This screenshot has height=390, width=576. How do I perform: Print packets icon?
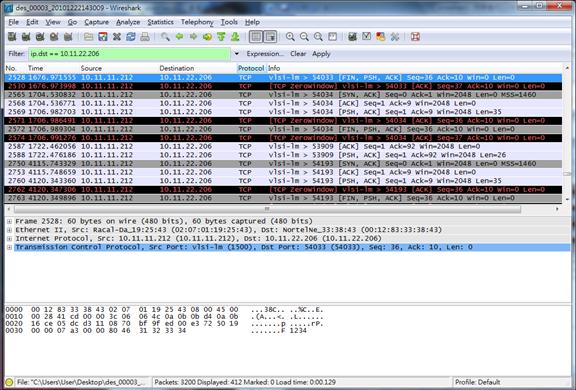(x=145, y=37)
